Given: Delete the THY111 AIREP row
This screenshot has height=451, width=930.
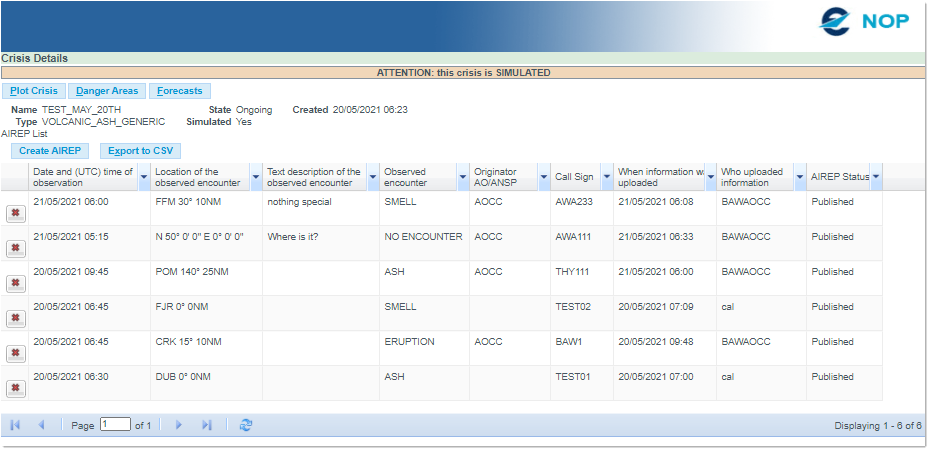Looking at the screenshot, I should point(15,283).
